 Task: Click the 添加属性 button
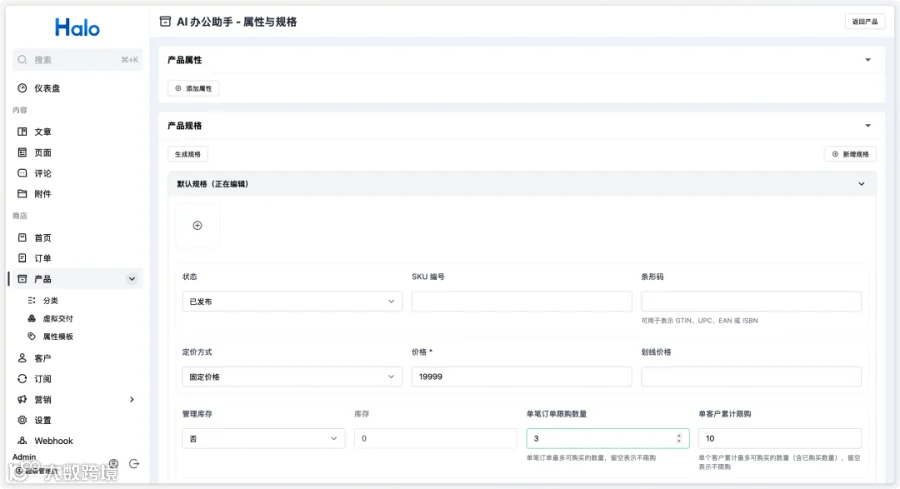point(193,88)
